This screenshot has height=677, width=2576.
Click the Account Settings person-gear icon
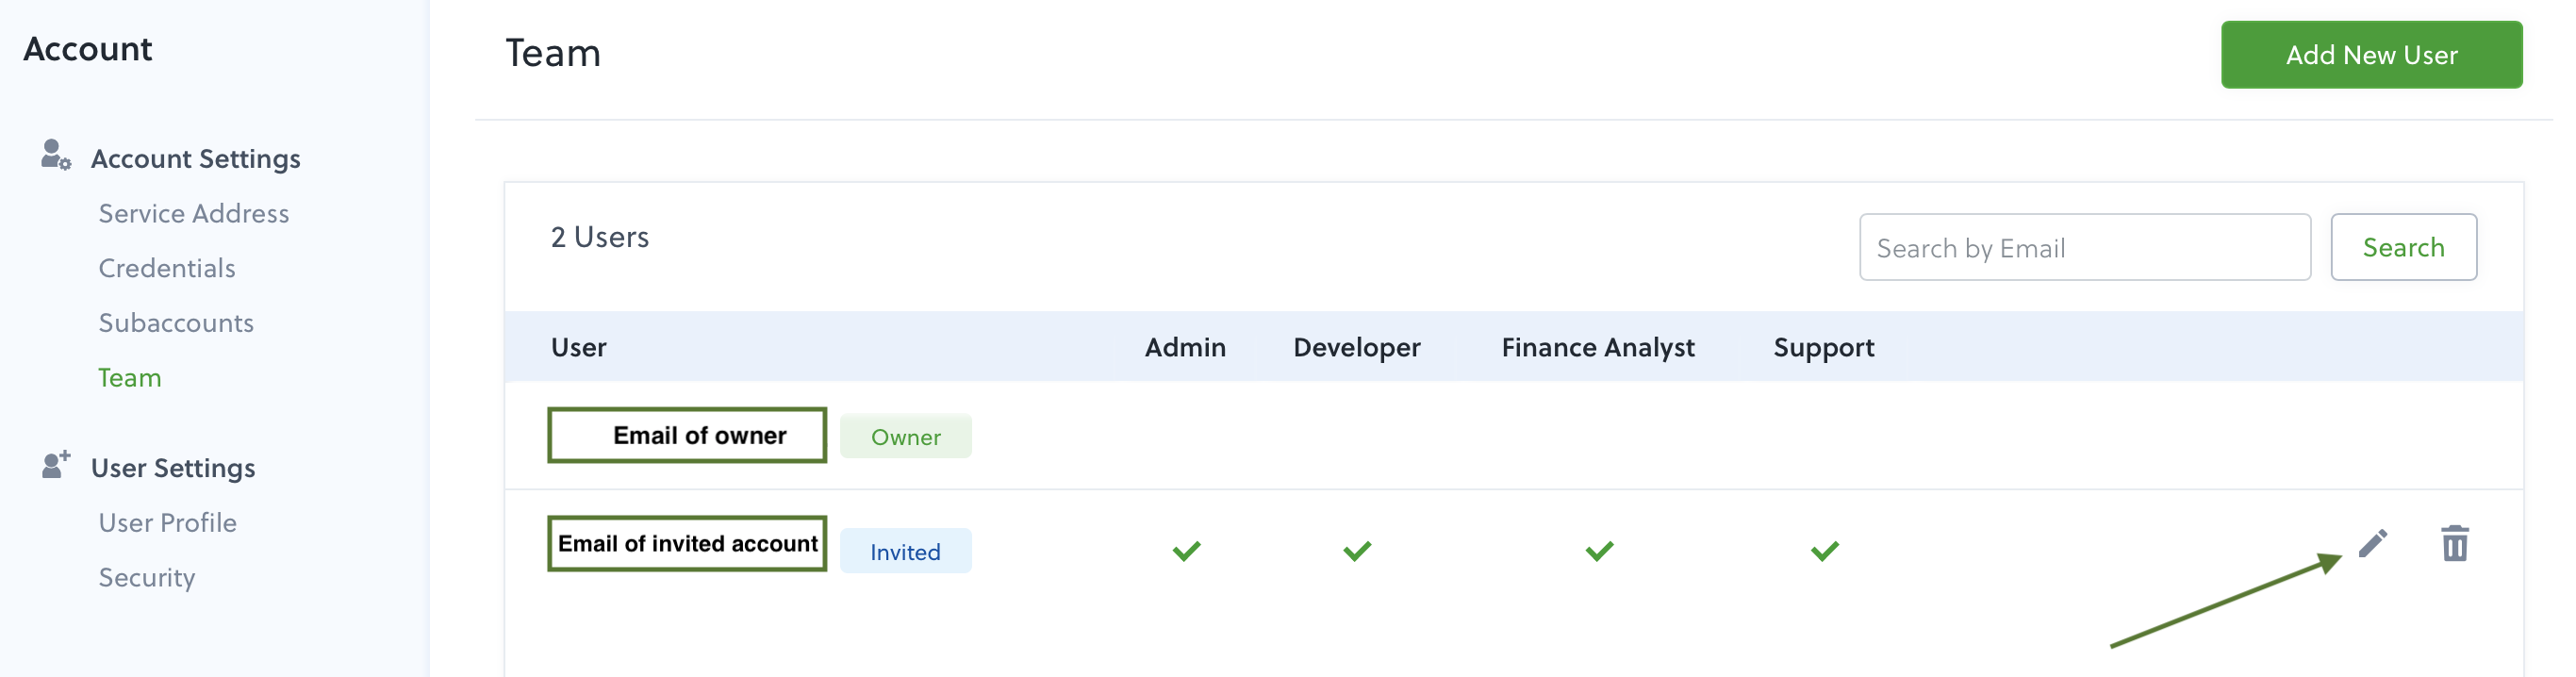pyautogui.click(x=56, y=155)
